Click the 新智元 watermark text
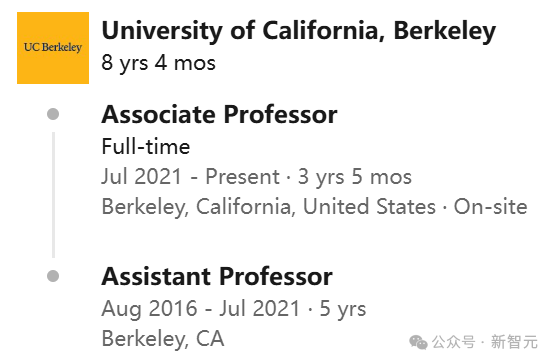Screen dimensions: 556x364 [x=515, y=342]
